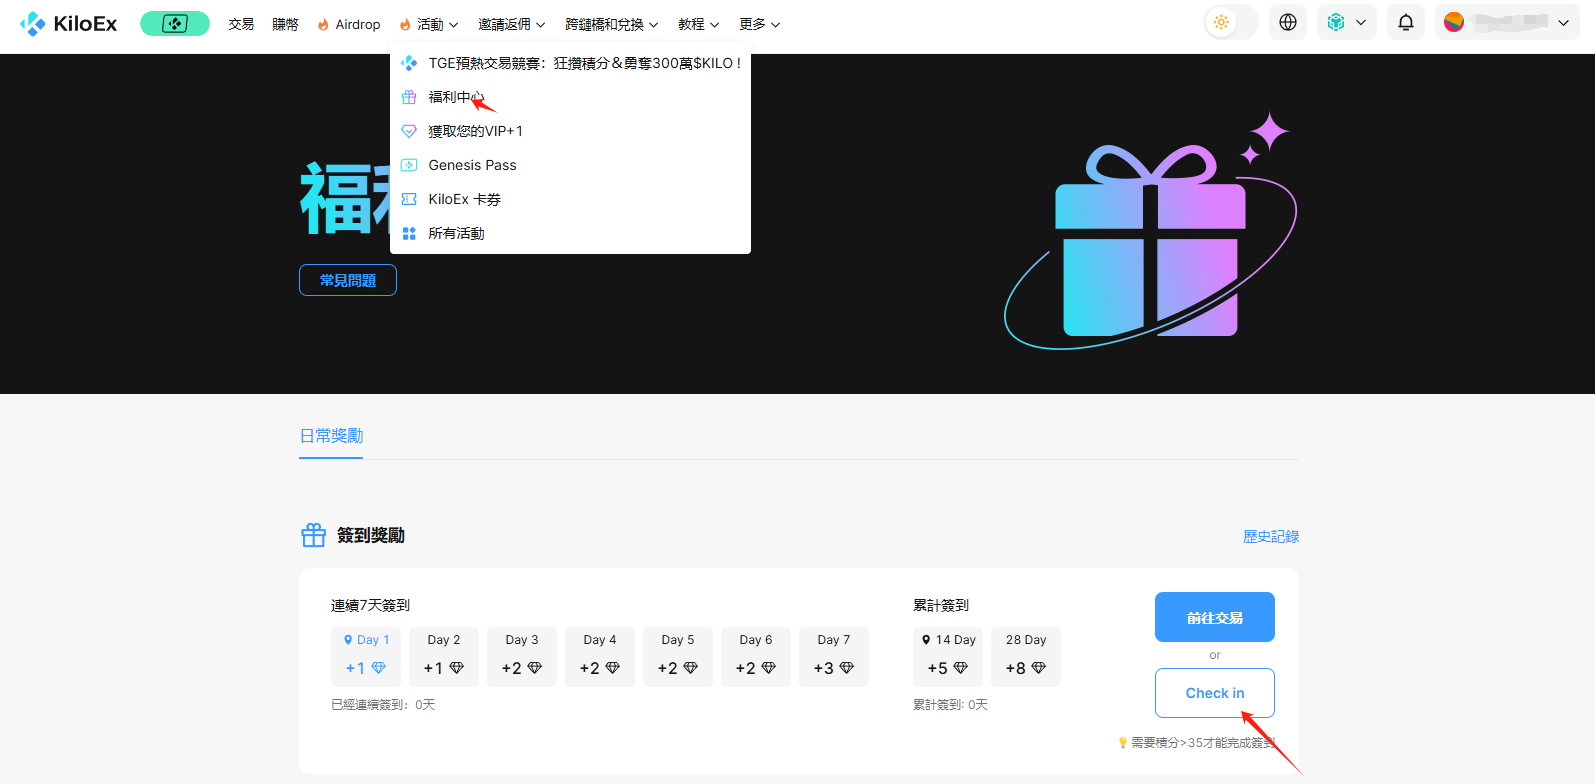The image size is (1595, 784).
Task: Toggle the light/dark theme switch
Action: pos(1230,22)
